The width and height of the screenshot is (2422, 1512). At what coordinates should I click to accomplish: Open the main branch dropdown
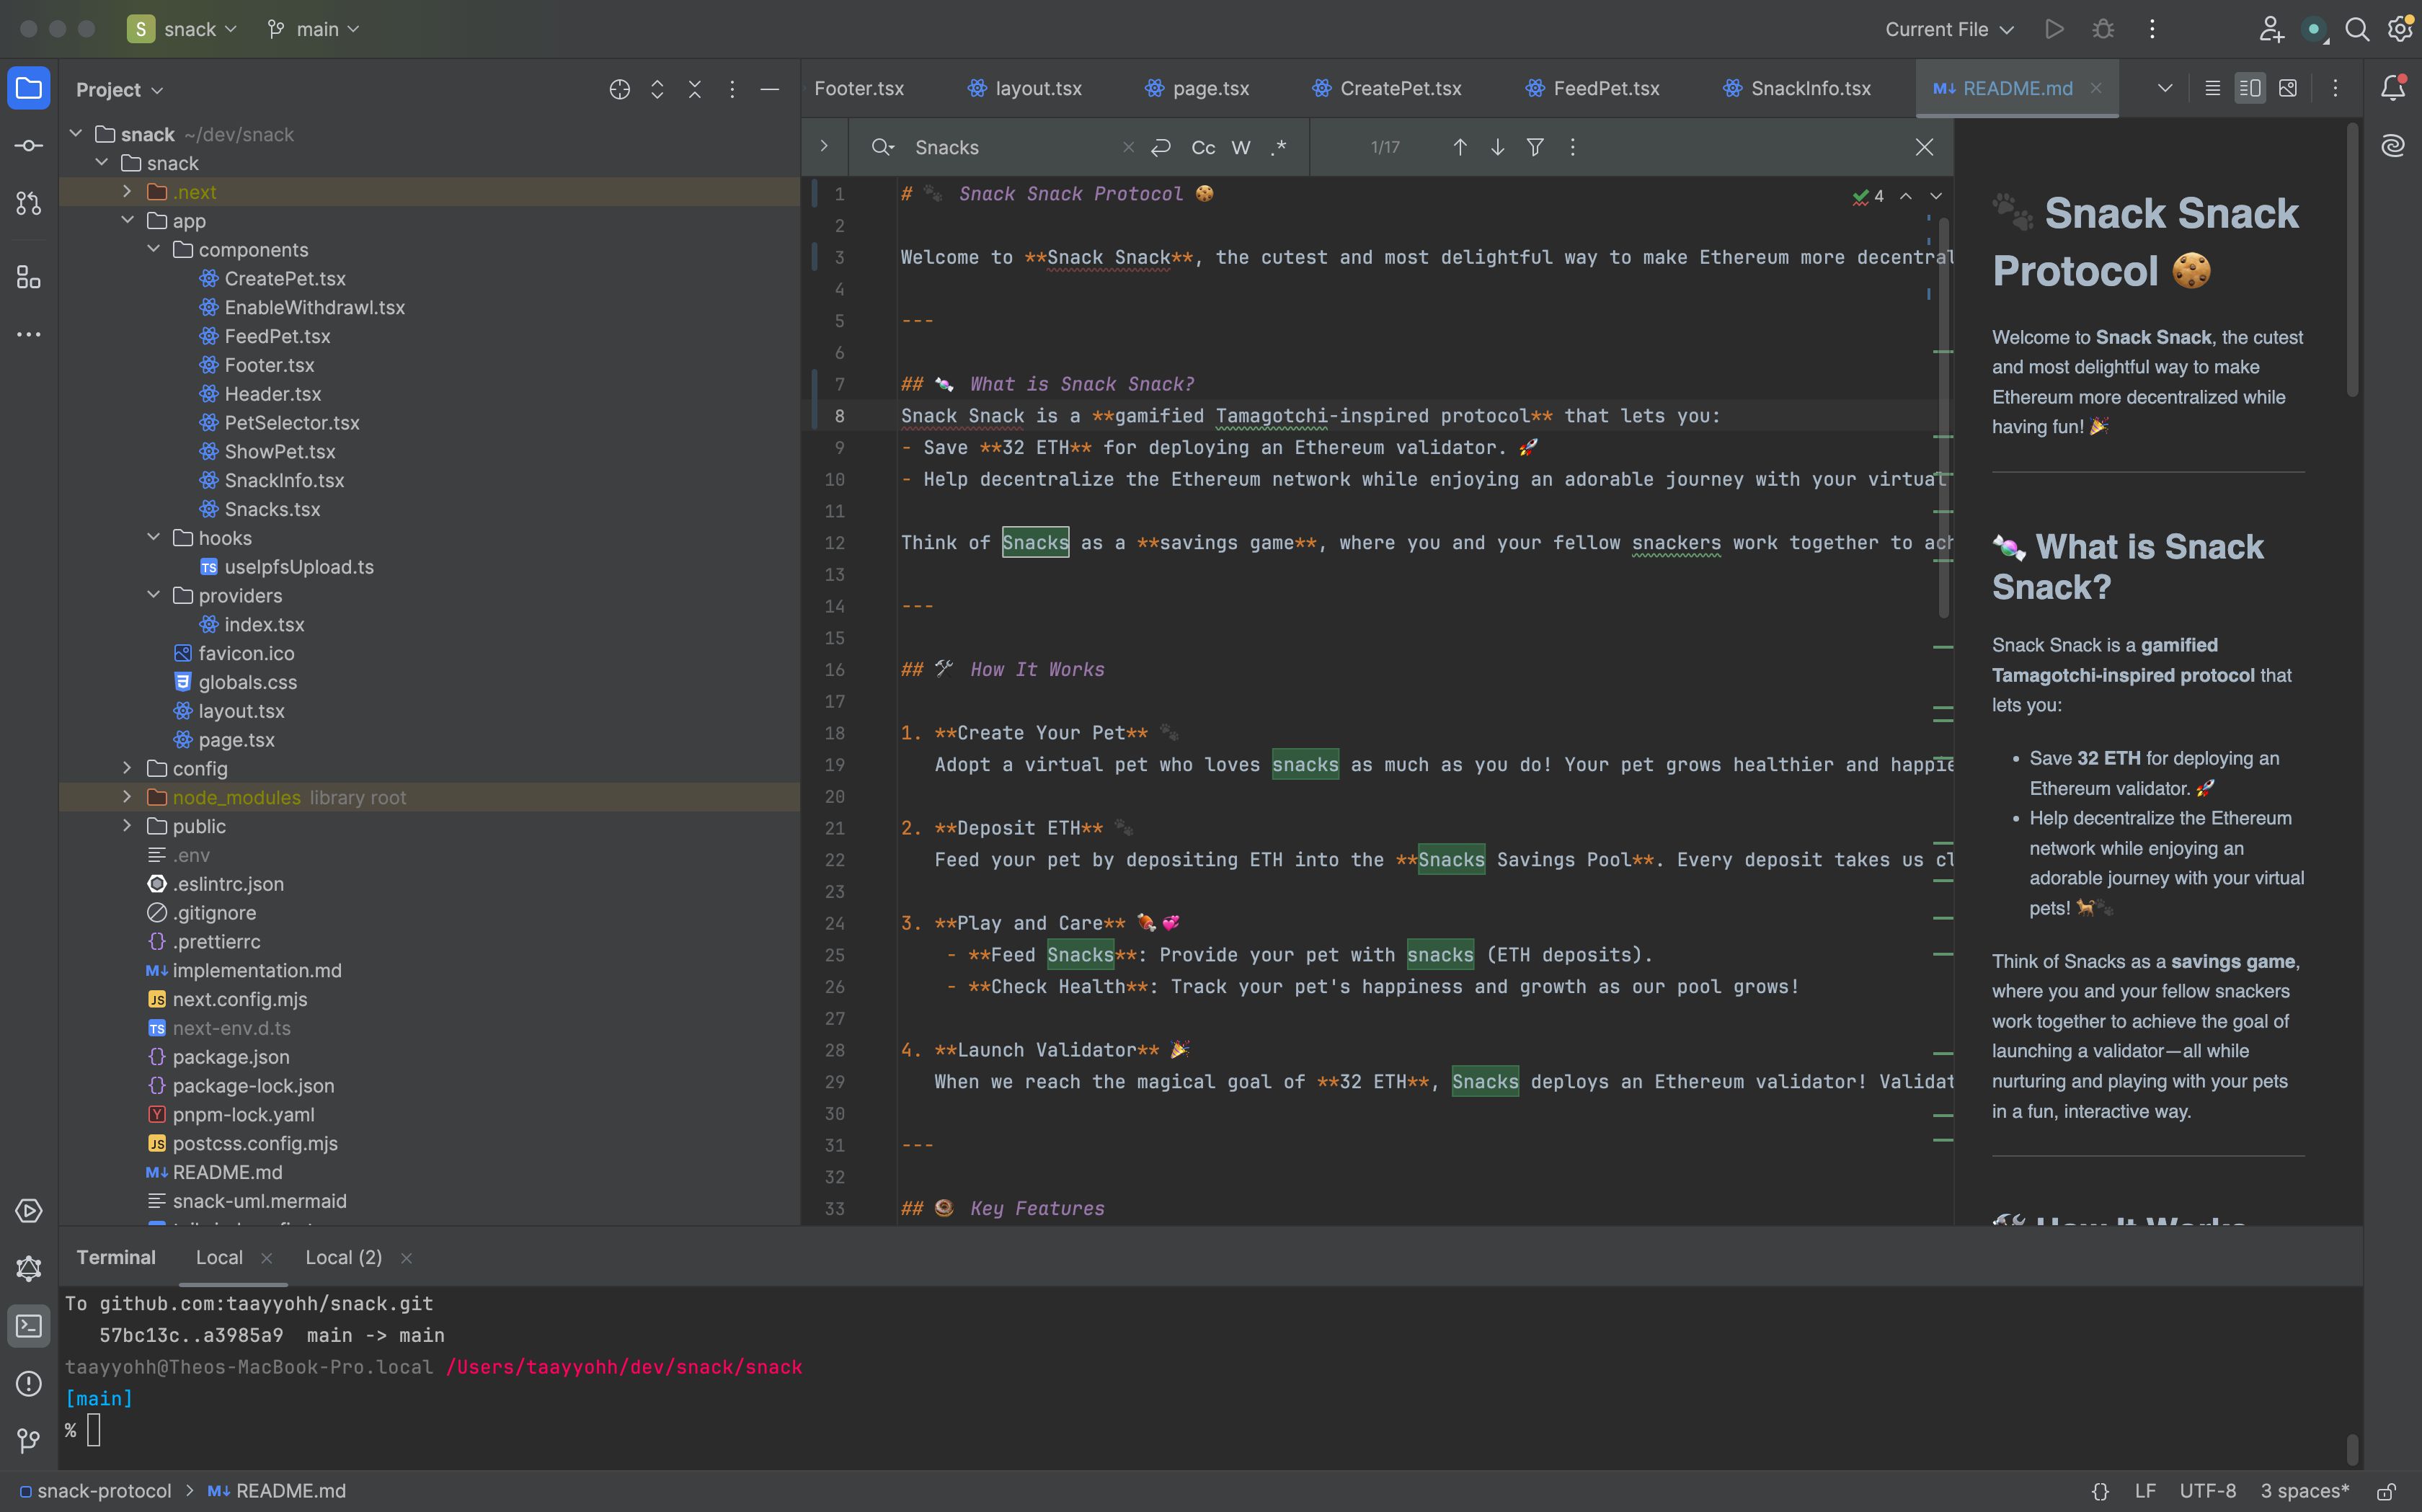point(313,29)
